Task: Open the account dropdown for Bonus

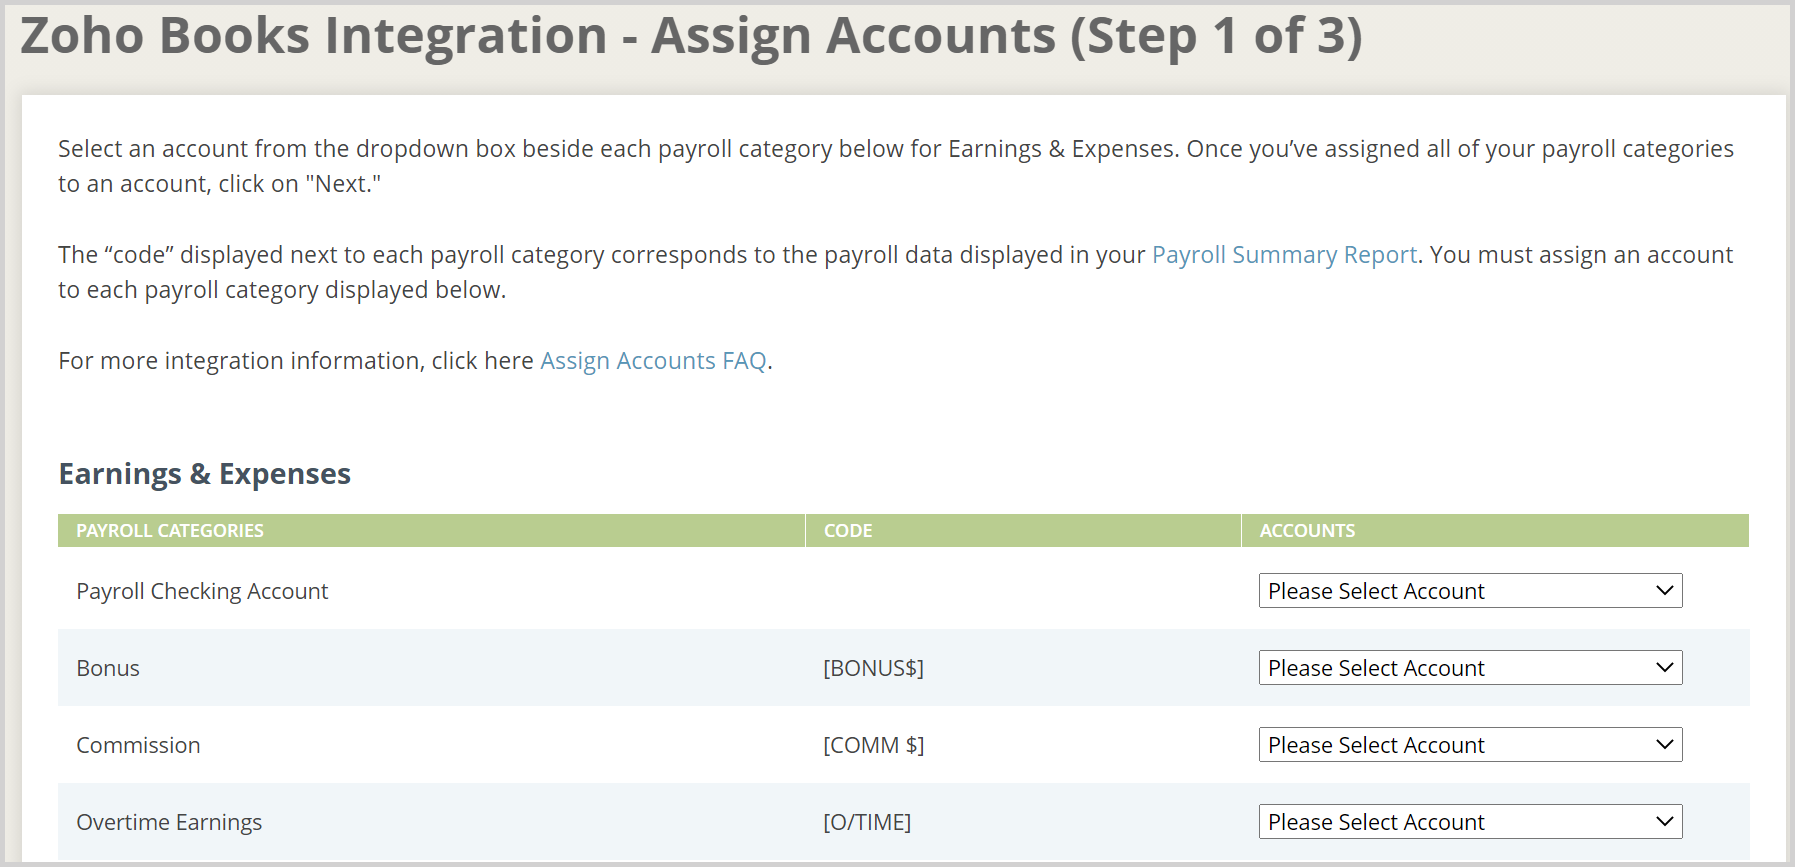Action: pos(1468,667)
